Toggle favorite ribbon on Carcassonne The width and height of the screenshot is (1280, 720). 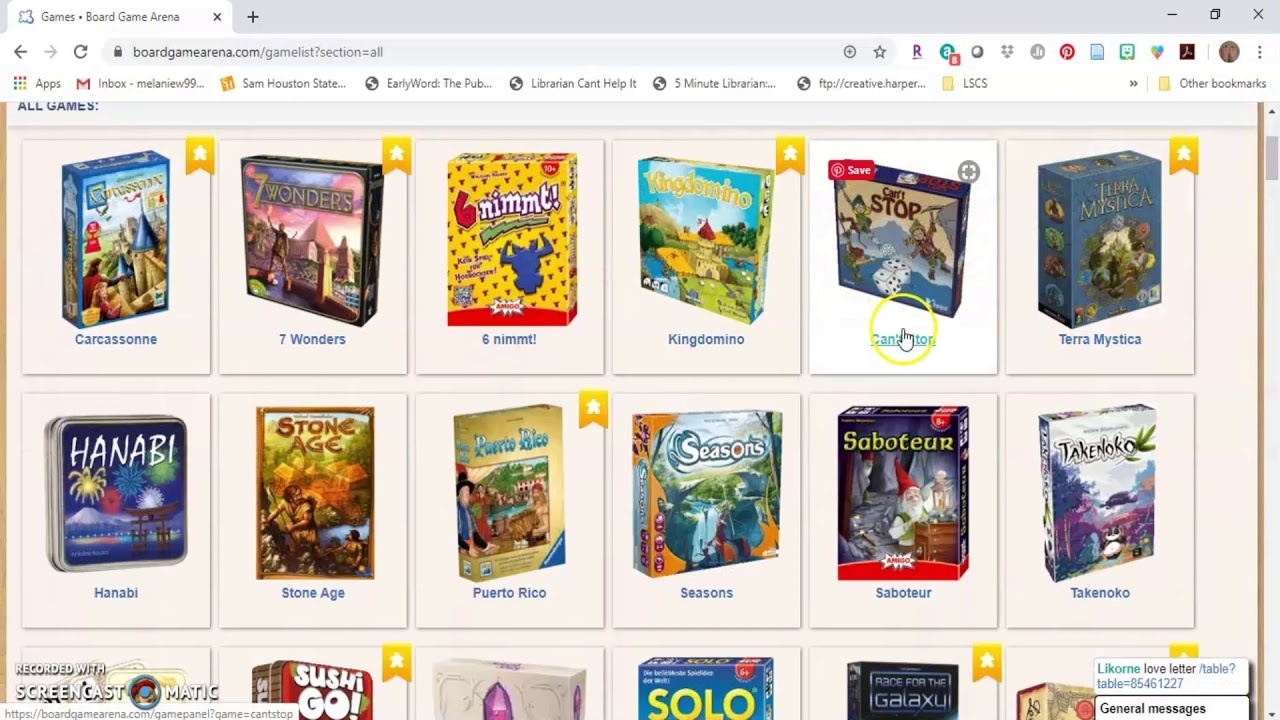point(200,155)
